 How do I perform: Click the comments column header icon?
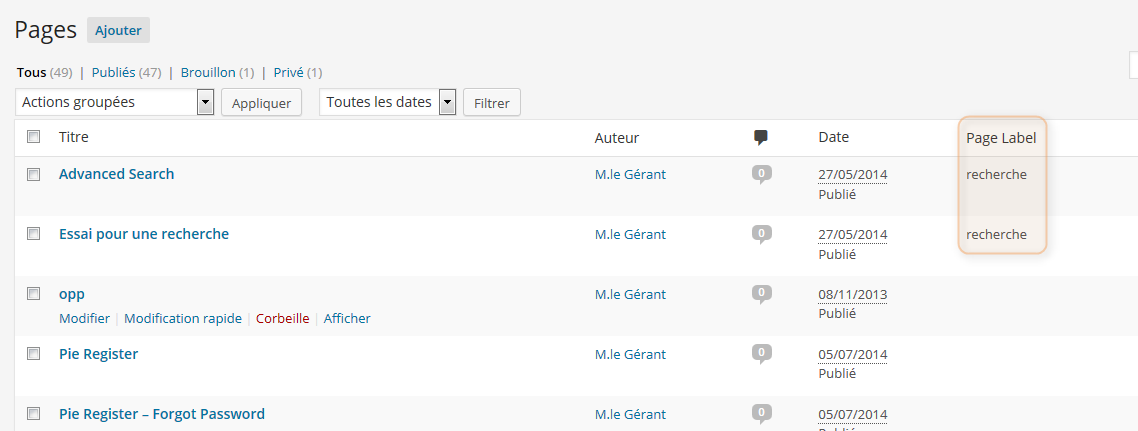[761, 138]
